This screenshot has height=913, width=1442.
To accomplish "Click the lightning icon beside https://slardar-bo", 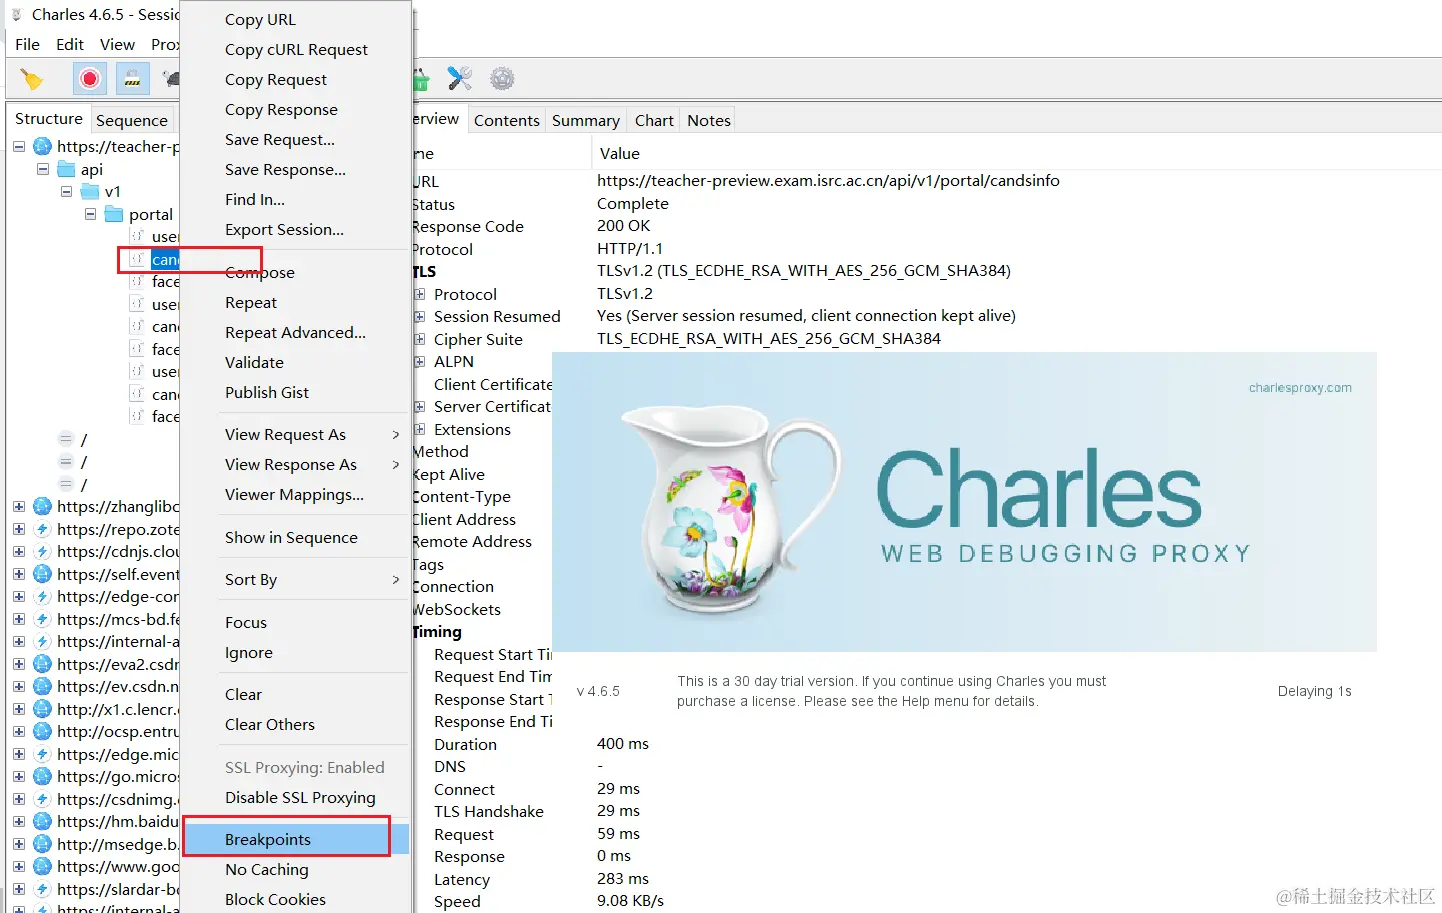I will [42, 889].
